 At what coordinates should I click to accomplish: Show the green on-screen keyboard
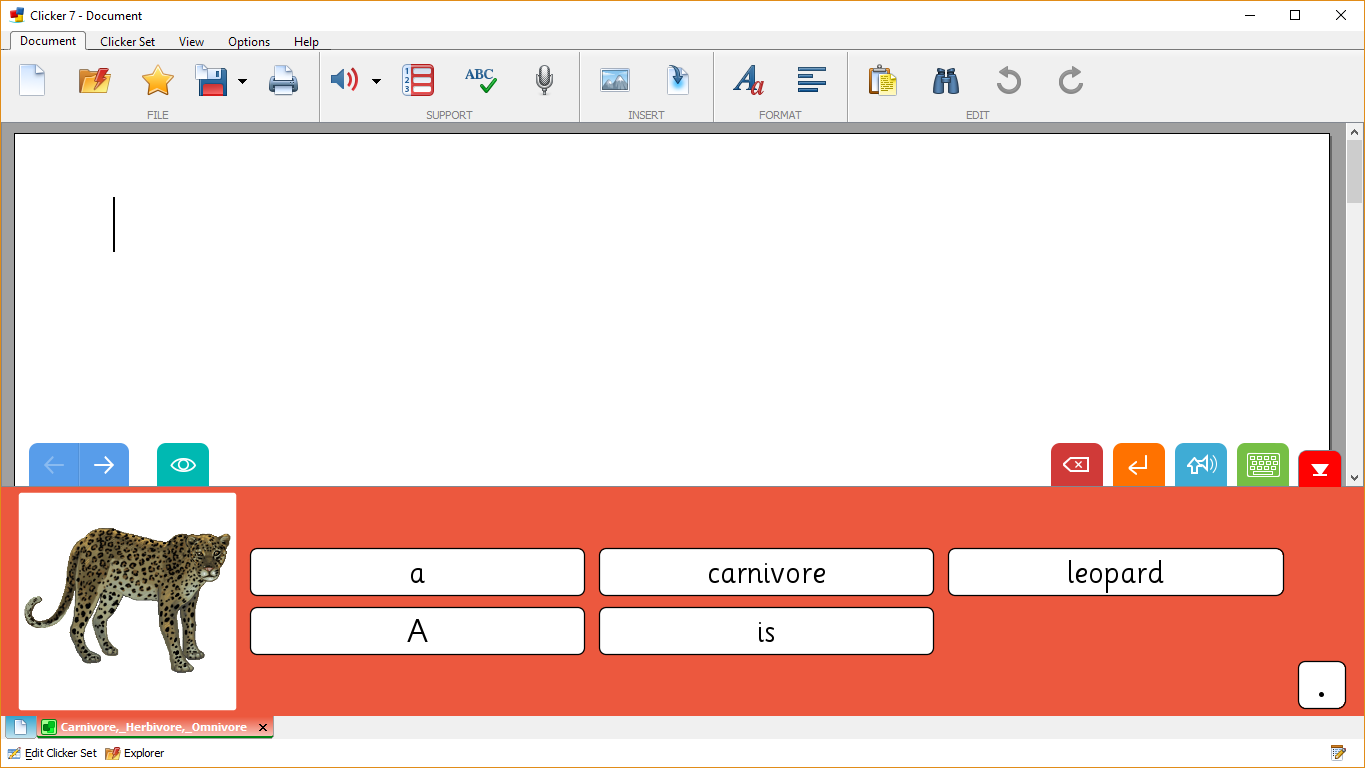pyautogui.click(x=1263, y=465)
